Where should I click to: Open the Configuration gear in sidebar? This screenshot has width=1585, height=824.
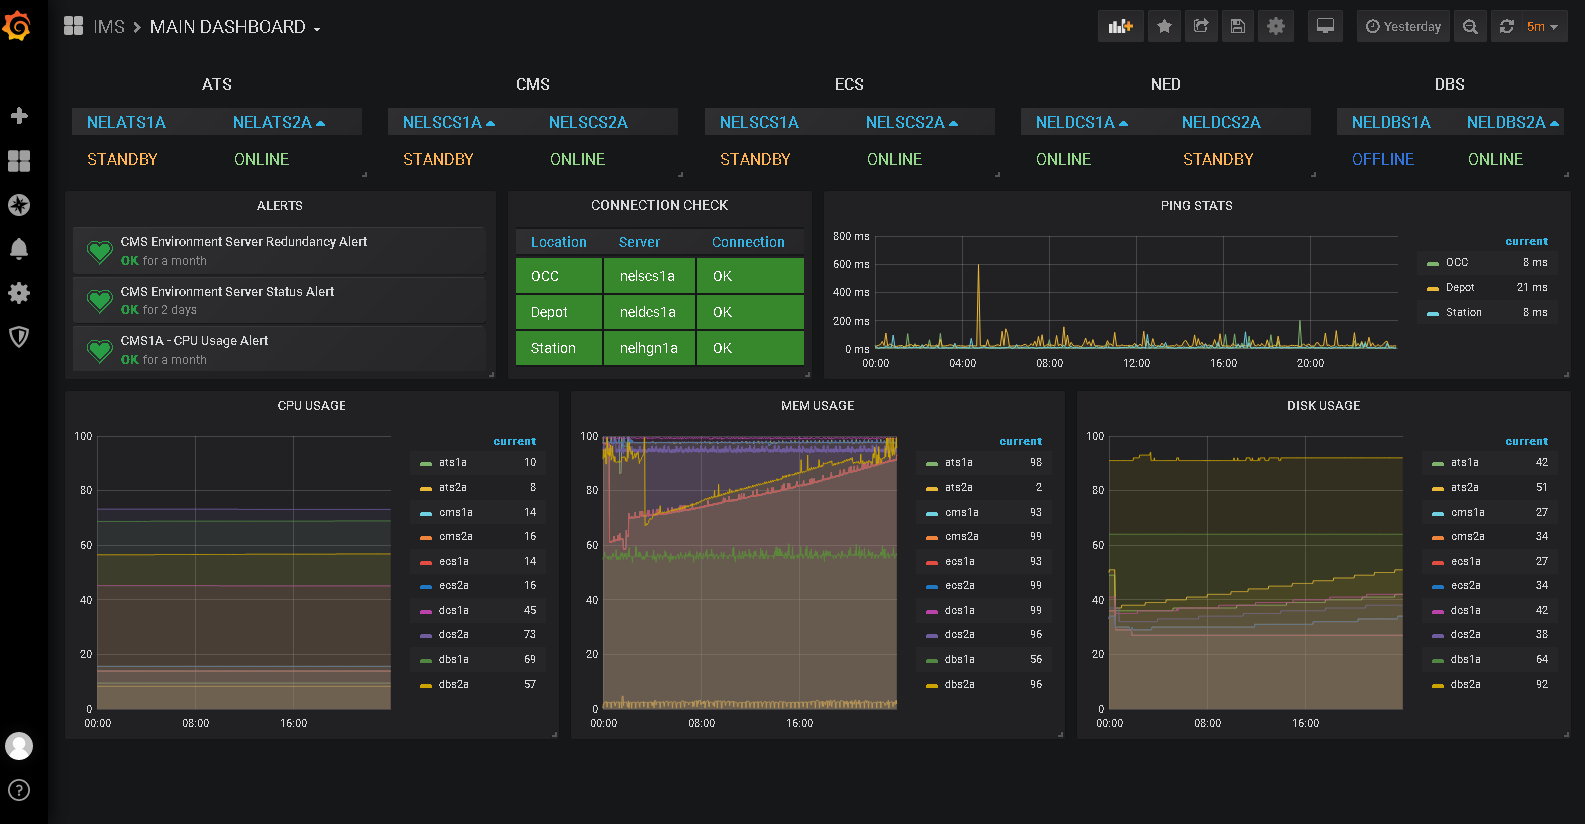pos(19,293)
